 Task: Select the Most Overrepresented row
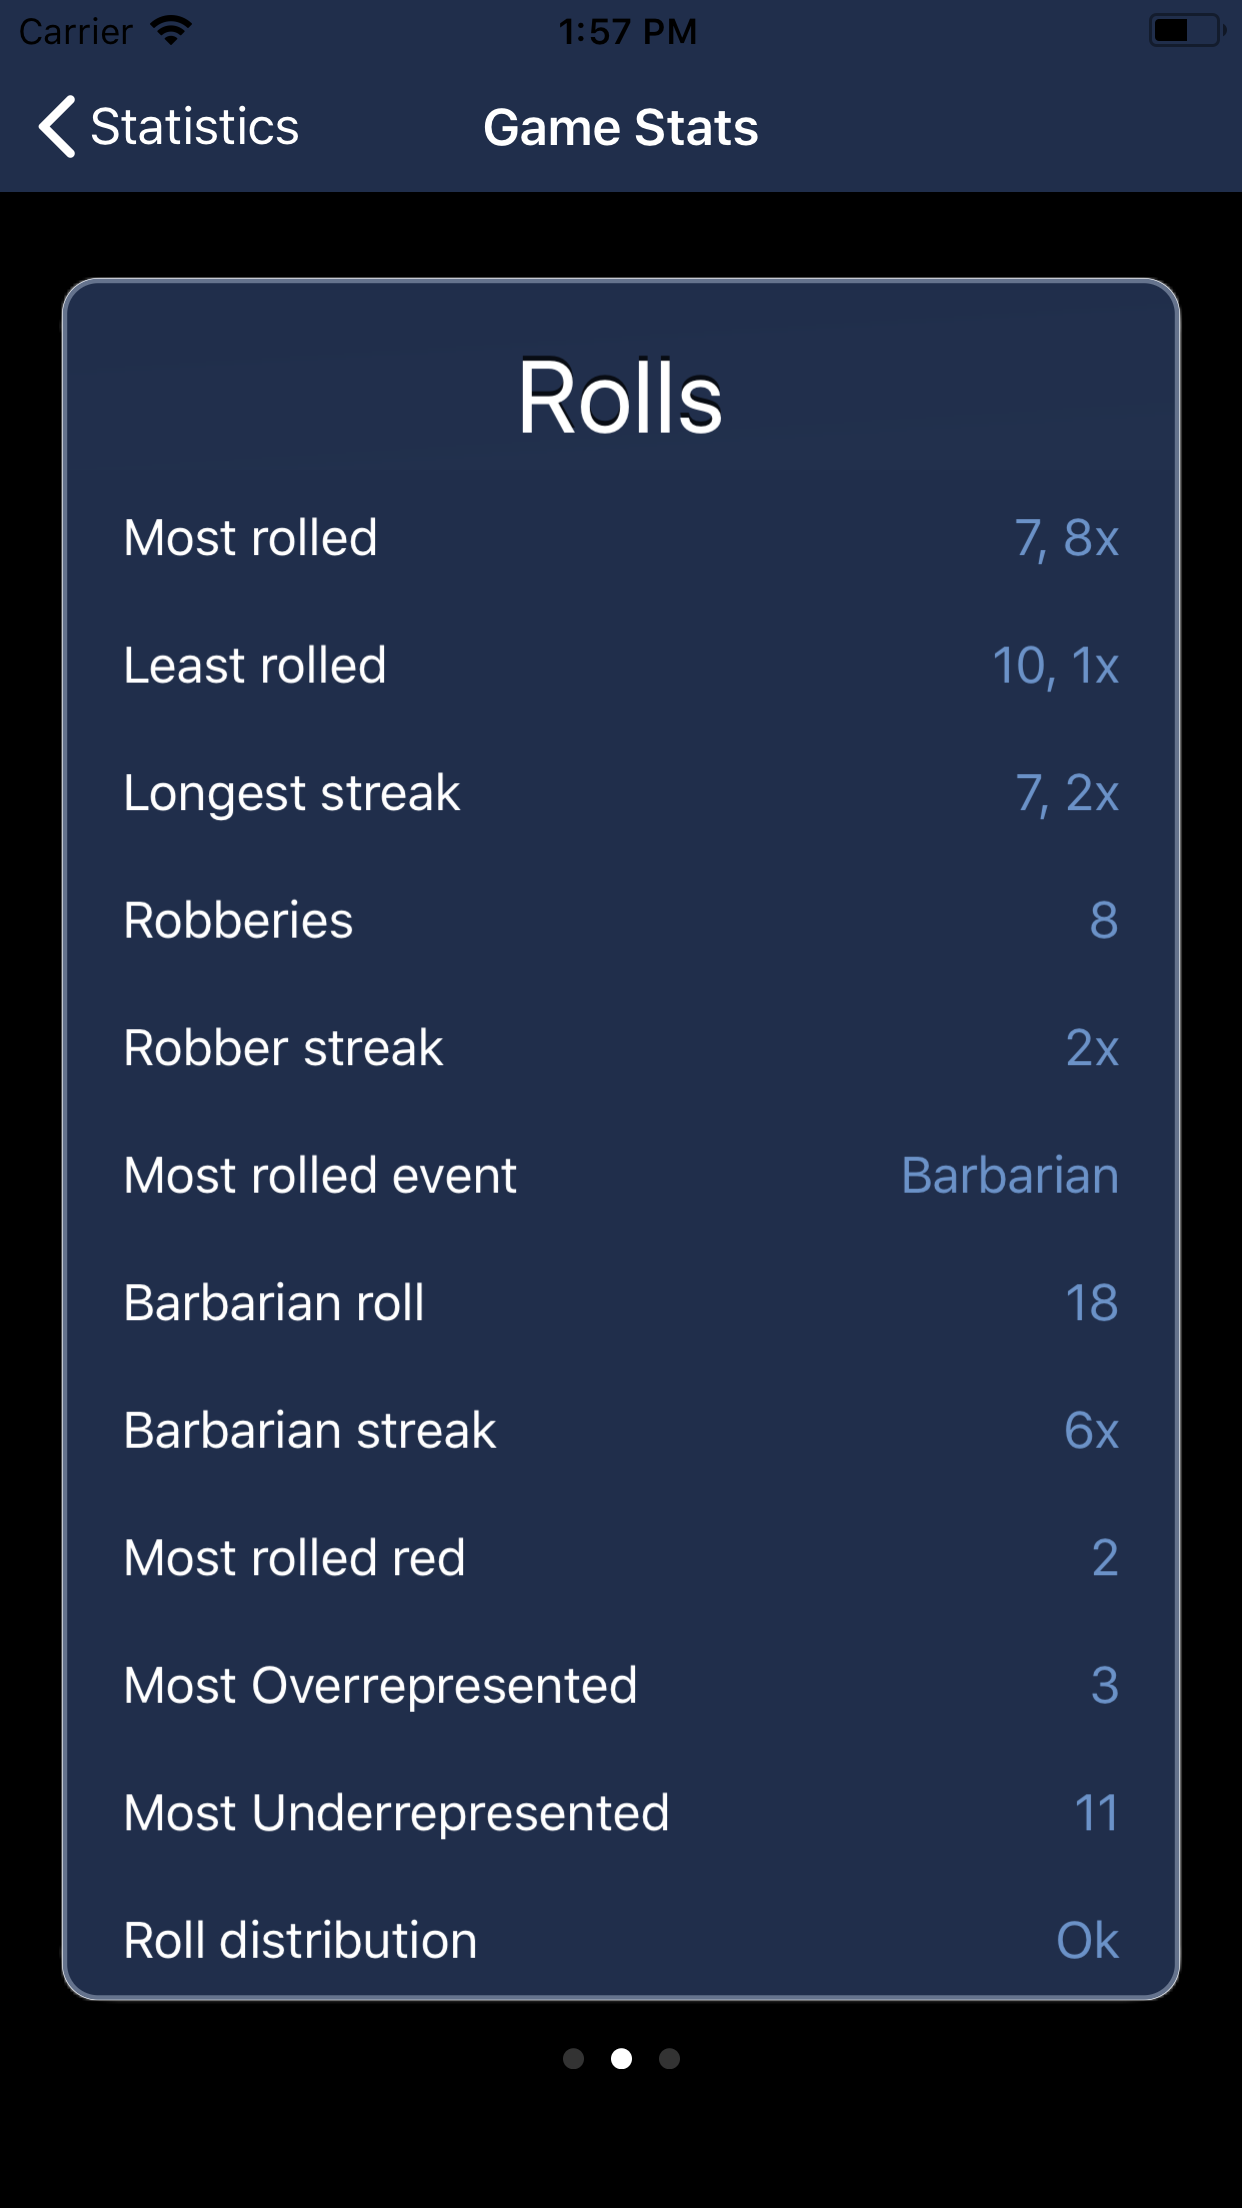621,1685
